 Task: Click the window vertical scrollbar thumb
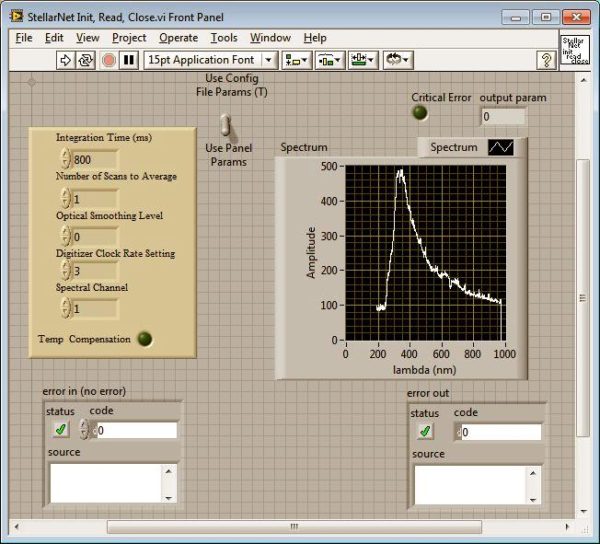point(583,298)
